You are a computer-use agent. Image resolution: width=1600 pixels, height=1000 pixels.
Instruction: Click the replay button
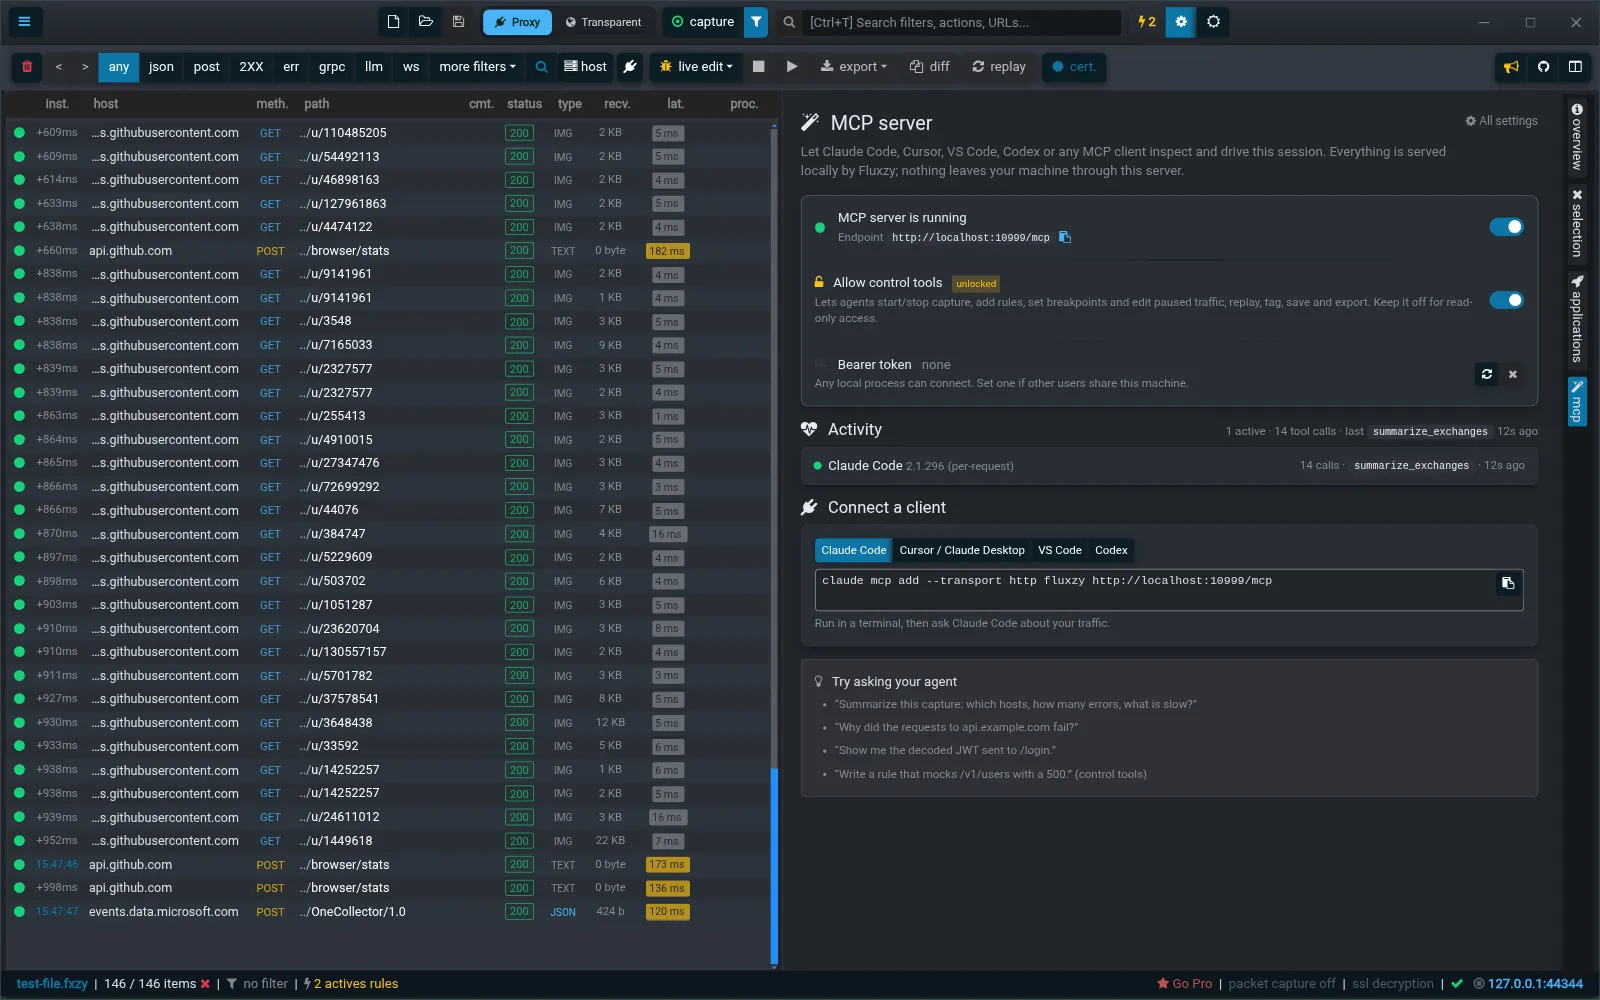998,67
